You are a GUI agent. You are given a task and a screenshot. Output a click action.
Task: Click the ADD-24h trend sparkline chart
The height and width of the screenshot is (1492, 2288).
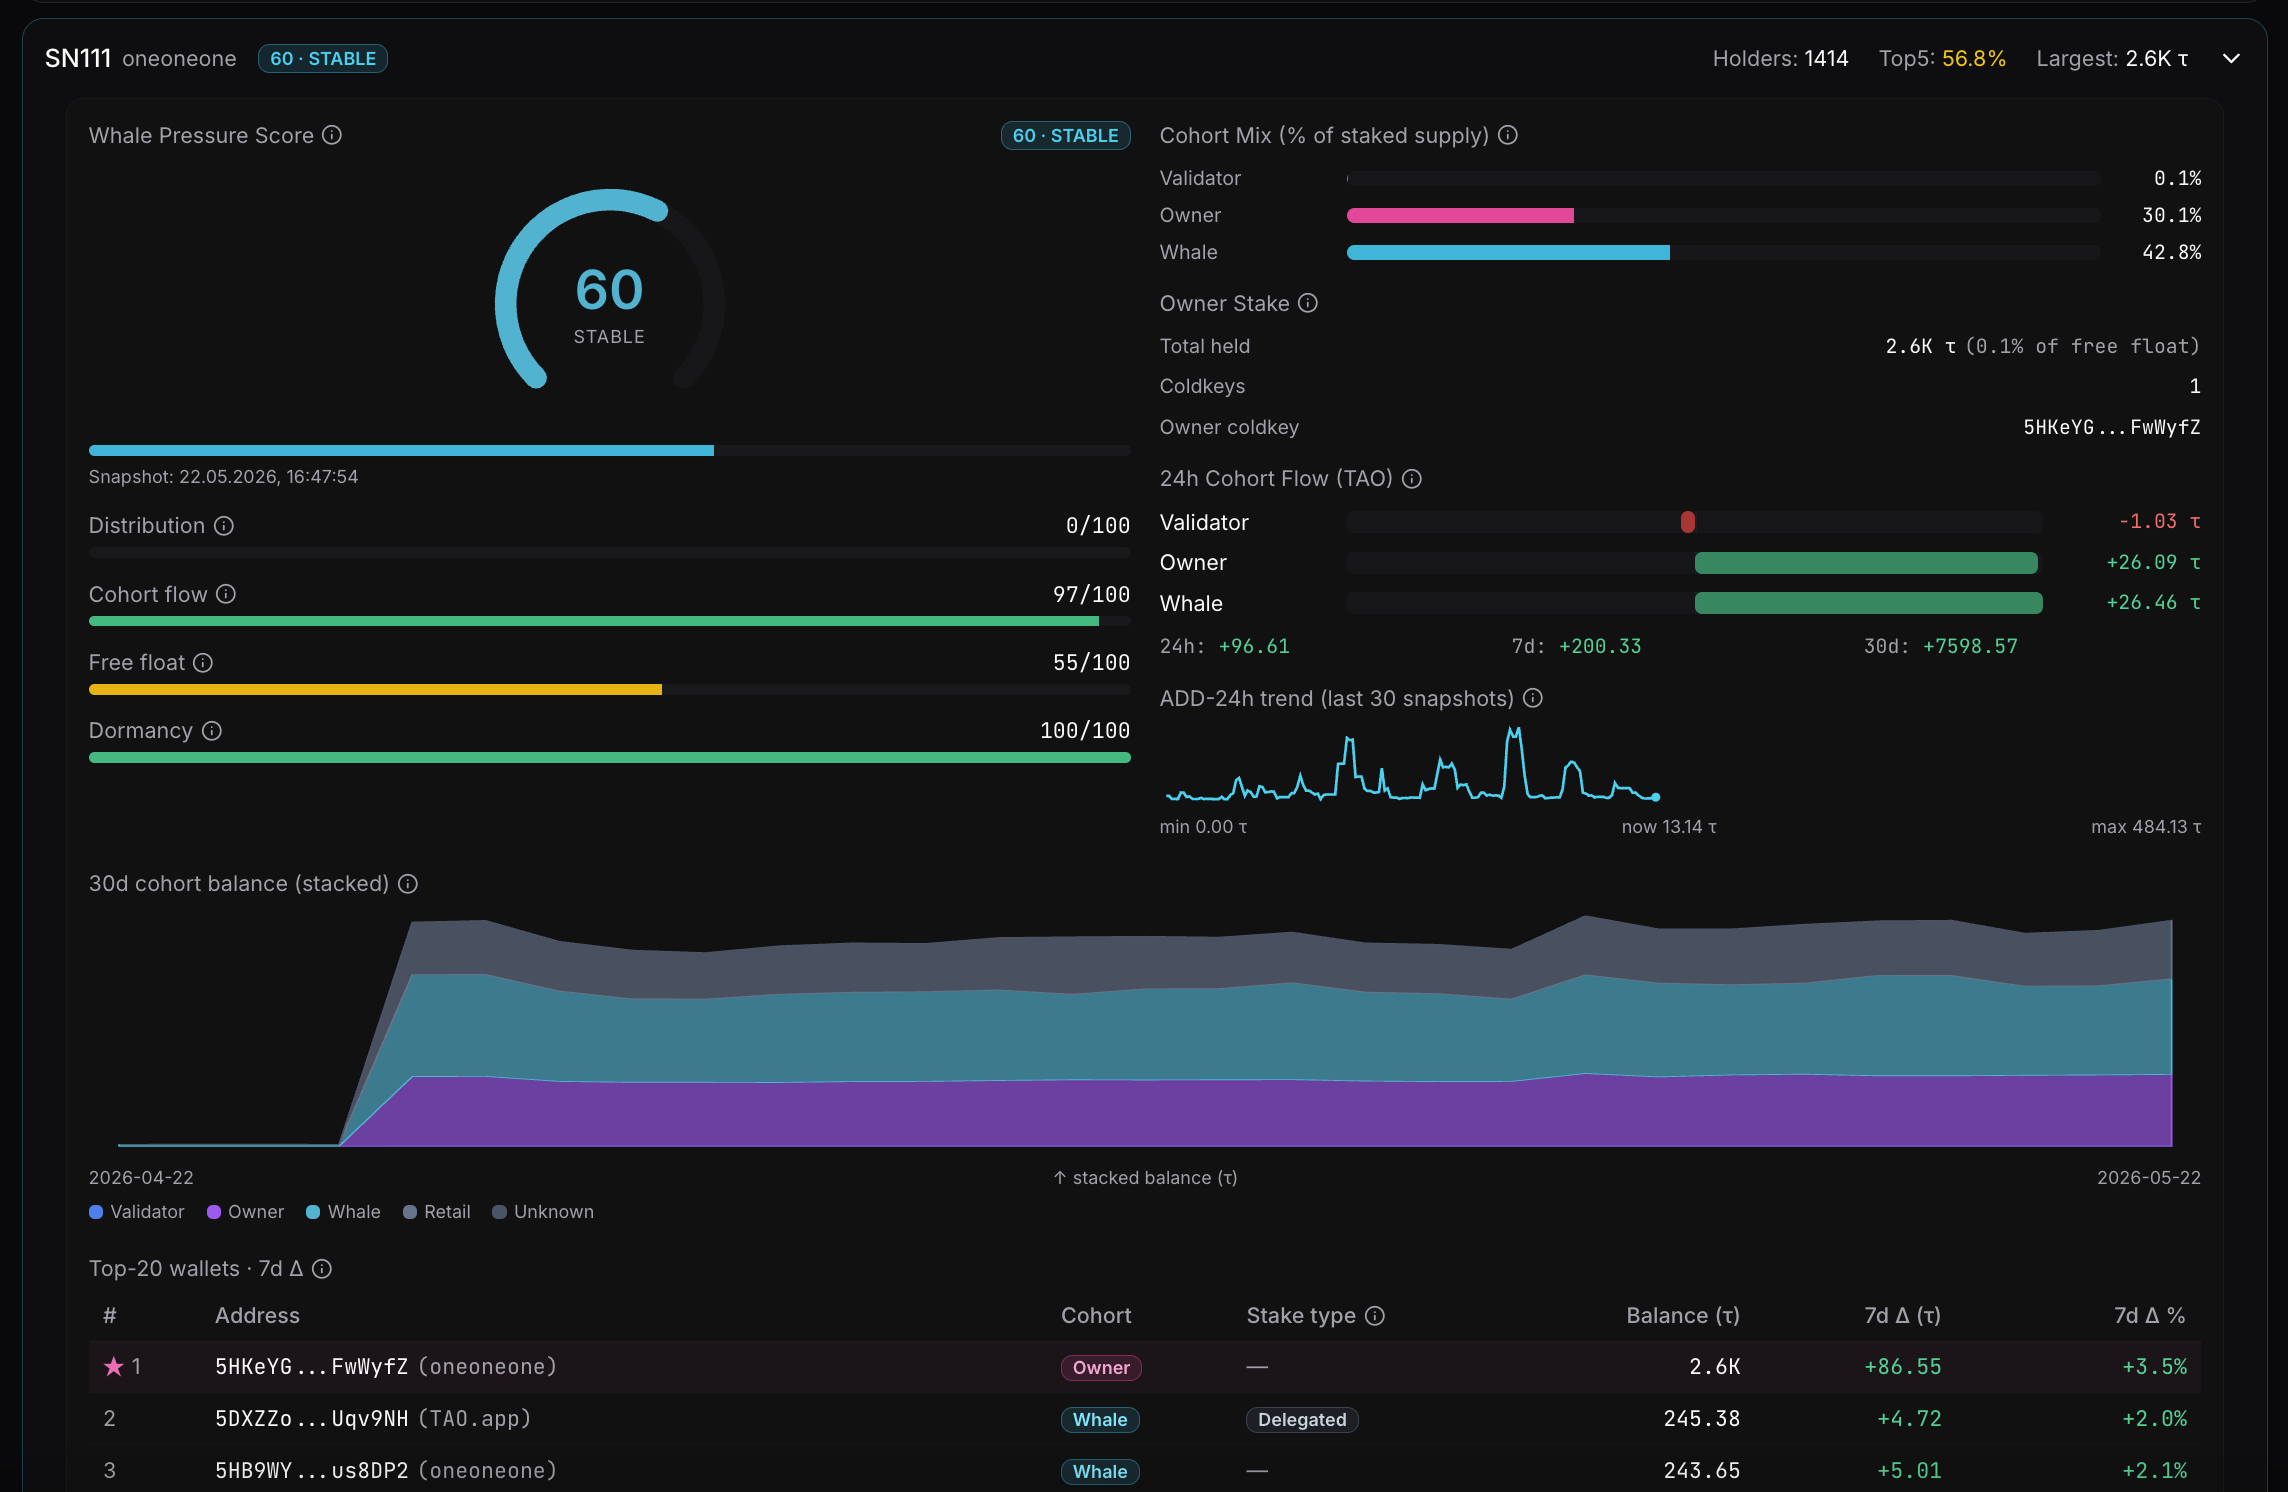click(1412, 765)
